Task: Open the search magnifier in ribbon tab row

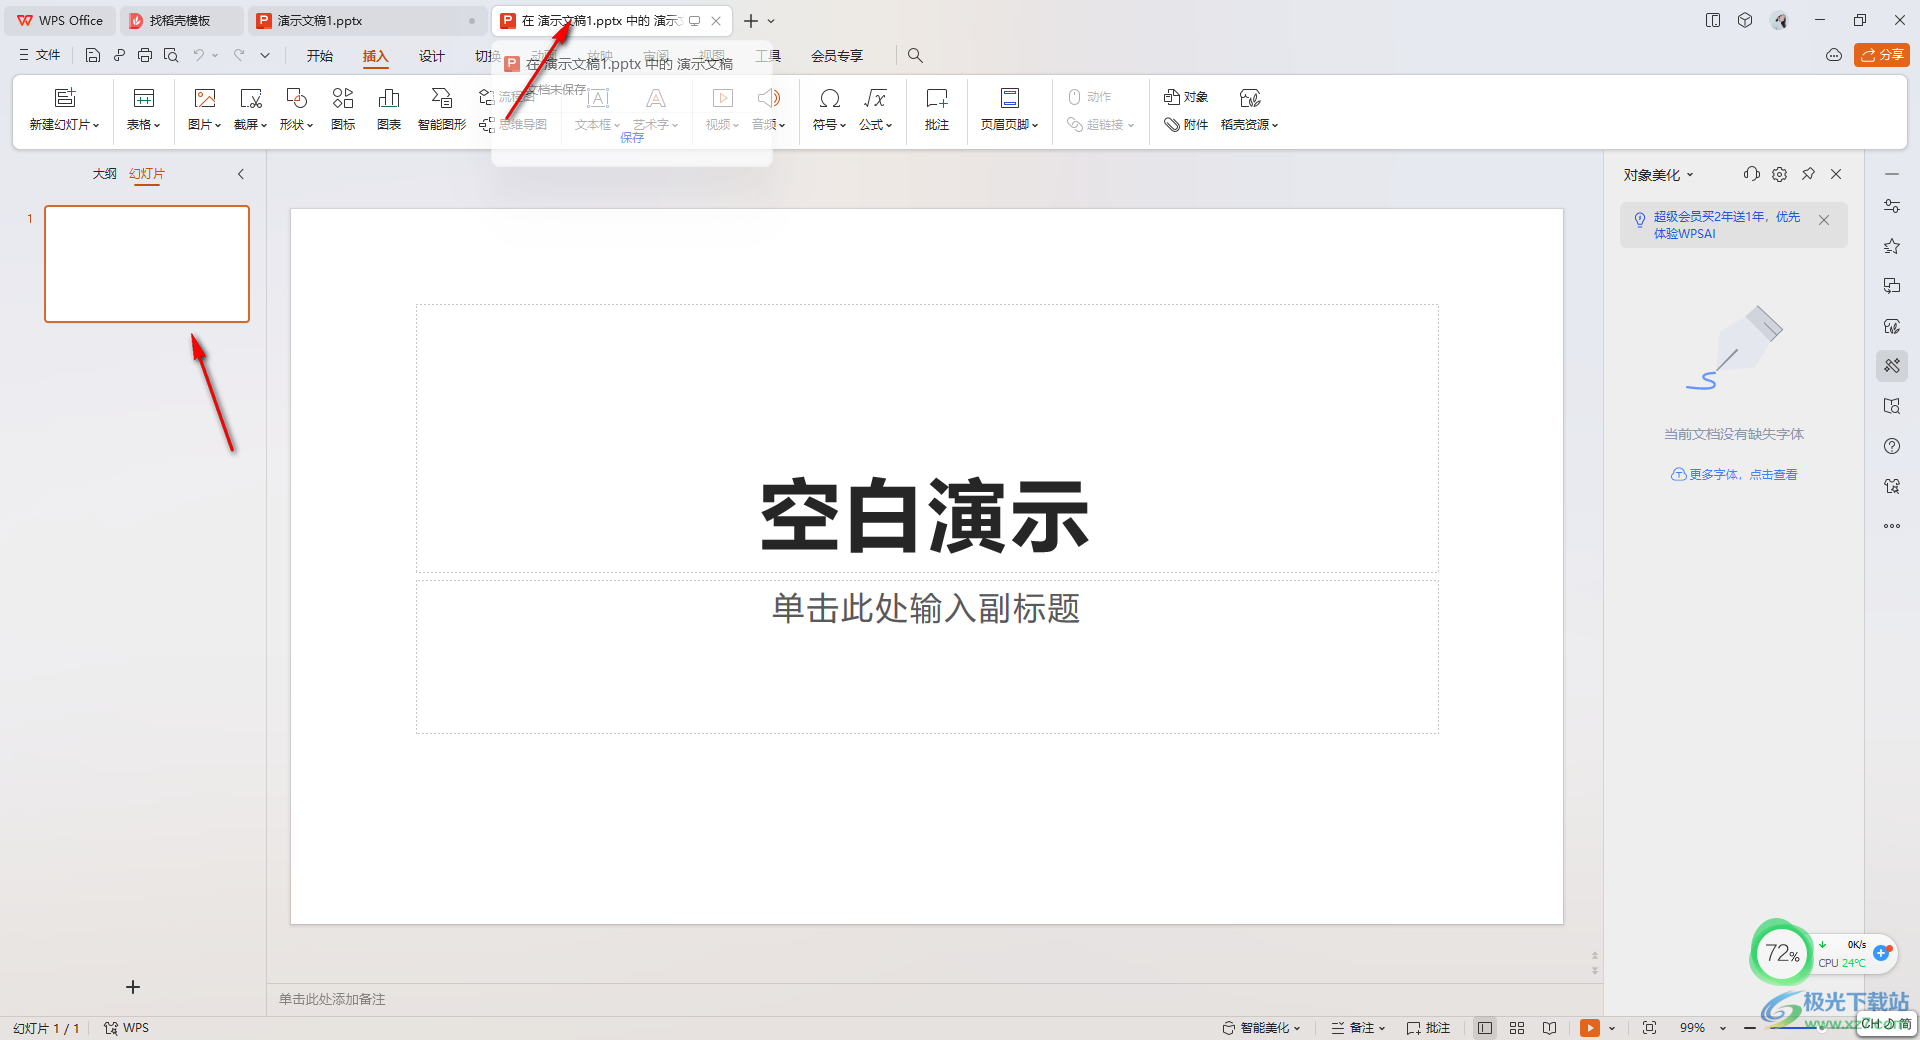Action: coord(915,55)
